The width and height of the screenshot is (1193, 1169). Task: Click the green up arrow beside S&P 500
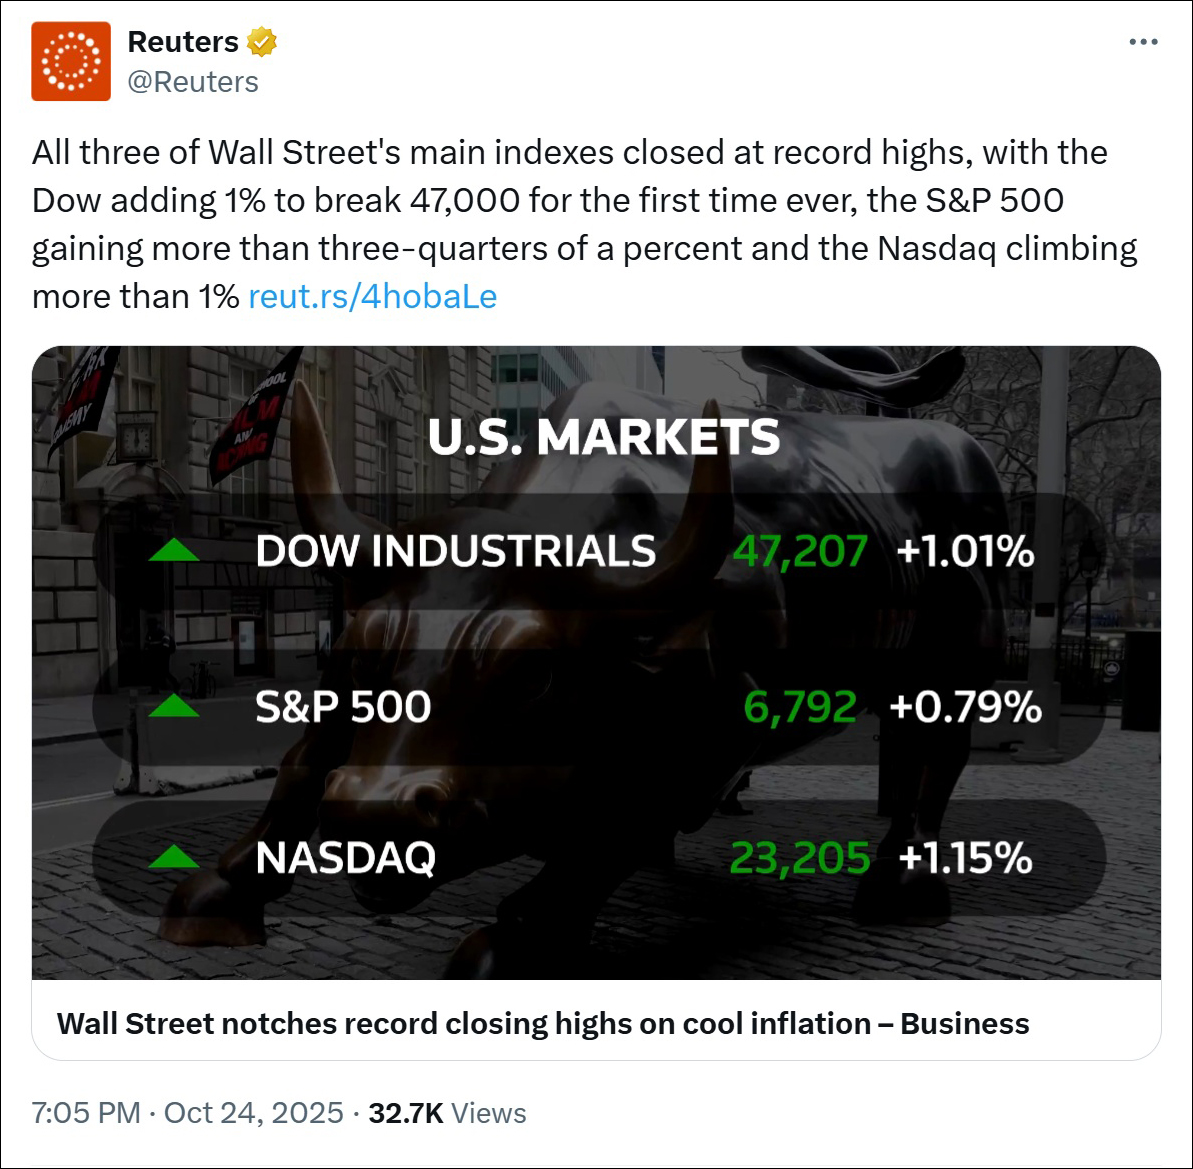pyautogui.click(x=174, y=707)
